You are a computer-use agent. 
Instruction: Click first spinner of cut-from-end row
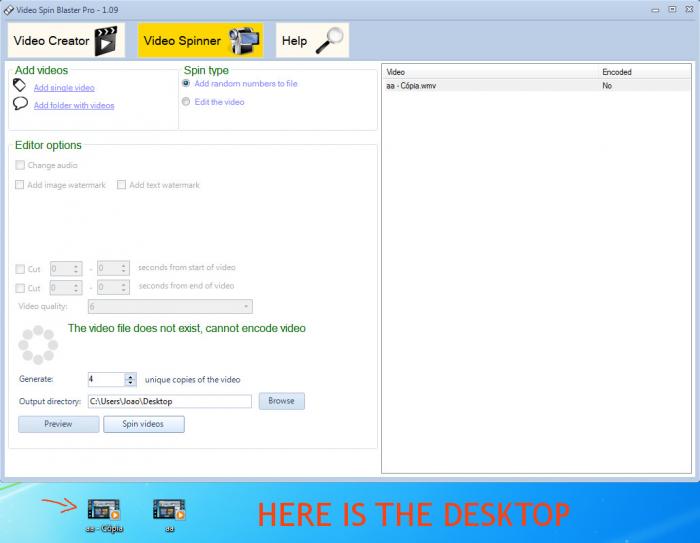pos(66,288)
